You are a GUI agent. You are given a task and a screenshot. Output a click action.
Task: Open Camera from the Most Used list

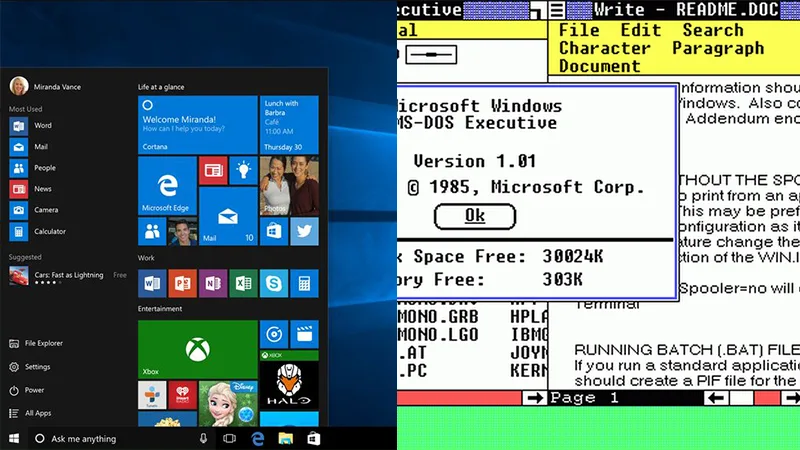34,210
